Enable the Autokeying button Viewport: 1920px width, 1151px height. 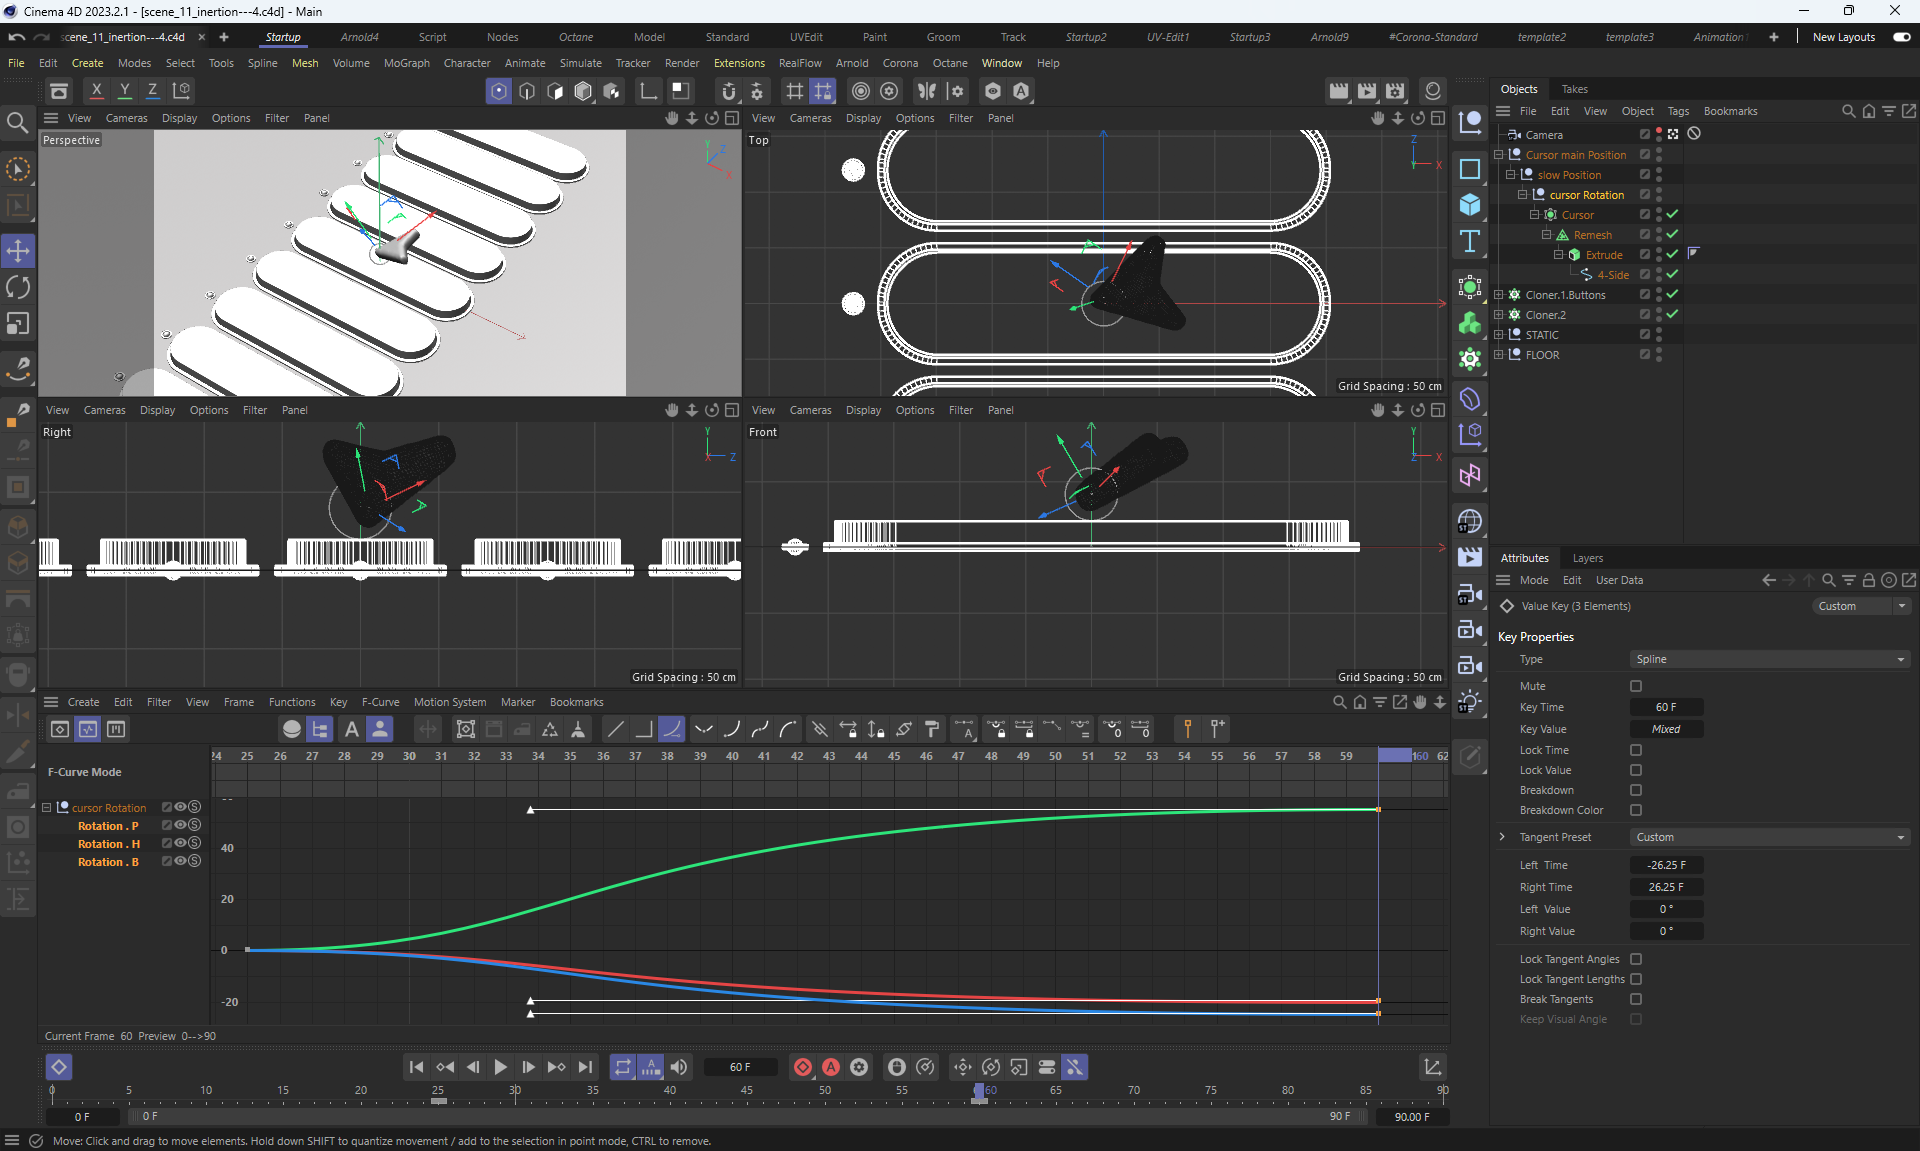click(830, 1067)
